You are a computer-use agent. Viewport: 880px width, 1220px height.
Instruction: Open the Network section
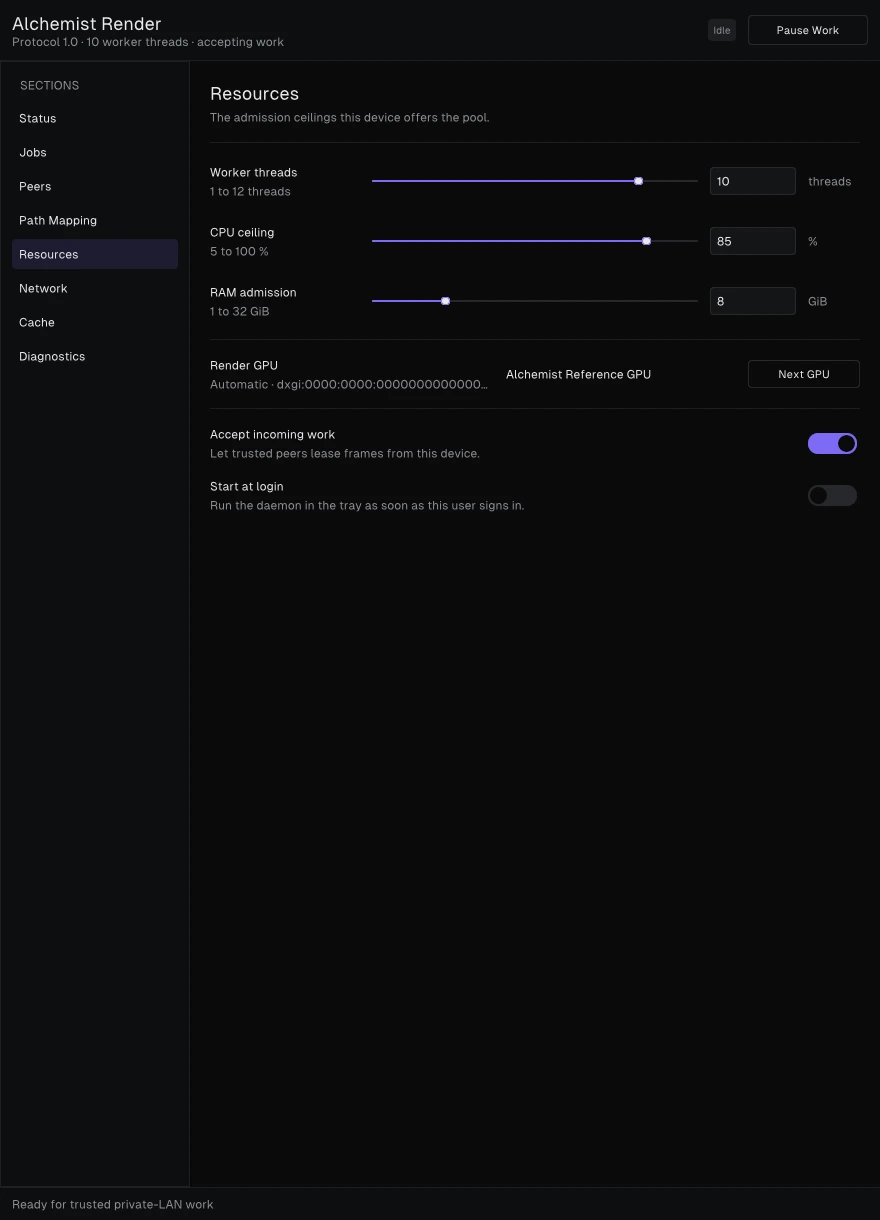[x=95, y=288]
